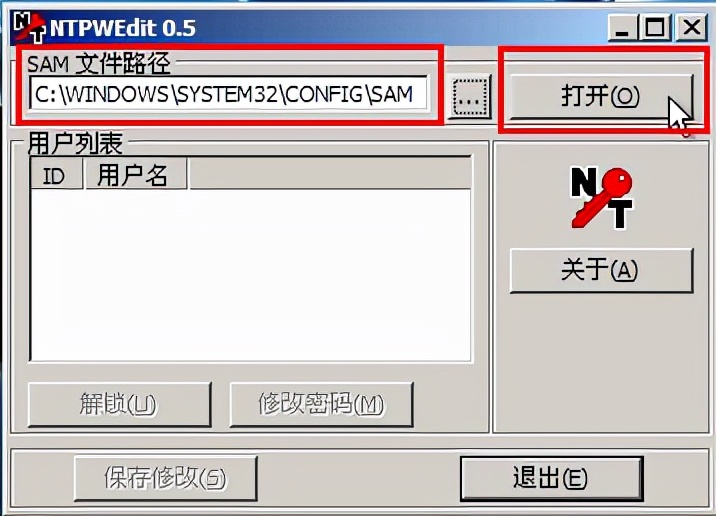Click the 打开(O) open button
716x516 pixels.
[x=600, y=97]
